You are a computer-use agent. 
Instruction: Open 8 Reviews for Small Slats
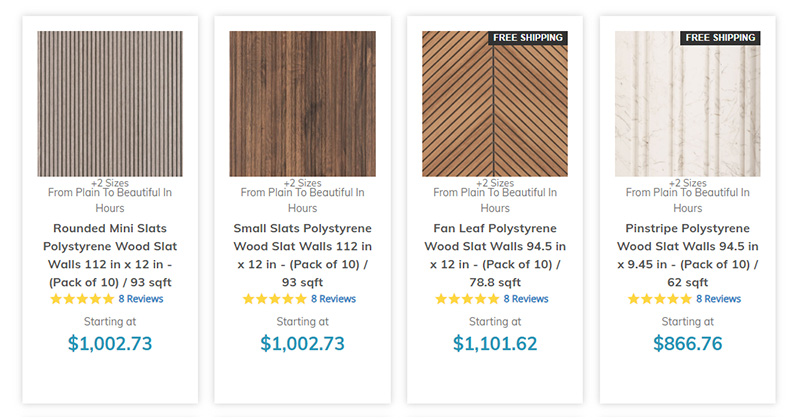(x=333, y=299)
